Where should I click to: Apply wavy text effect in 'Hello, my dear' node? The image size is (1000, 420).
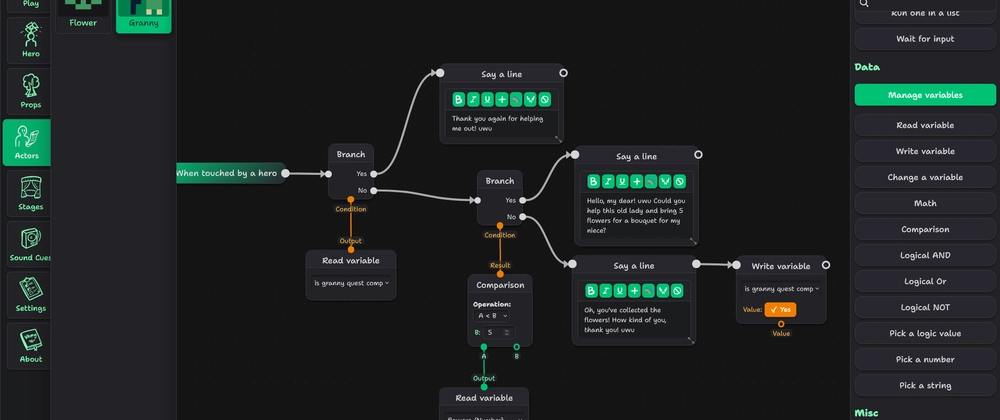click(x=665, y=182)
